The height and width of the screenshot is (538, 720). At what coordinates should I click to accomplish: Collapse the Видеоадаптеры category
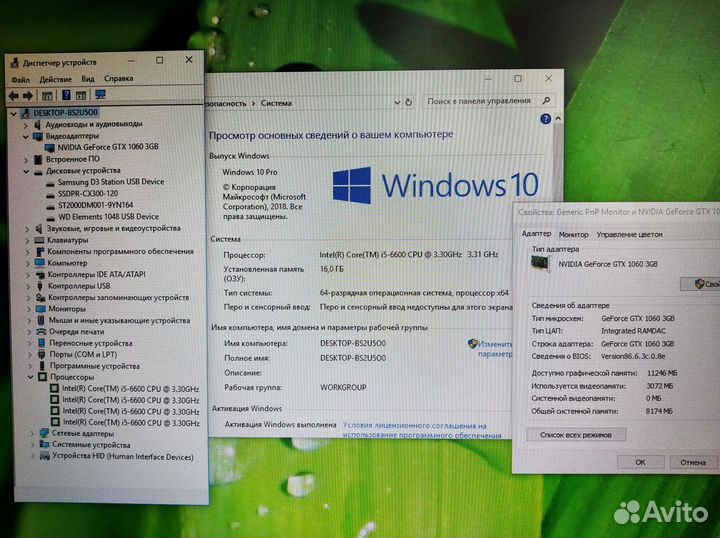click(26, 136)
